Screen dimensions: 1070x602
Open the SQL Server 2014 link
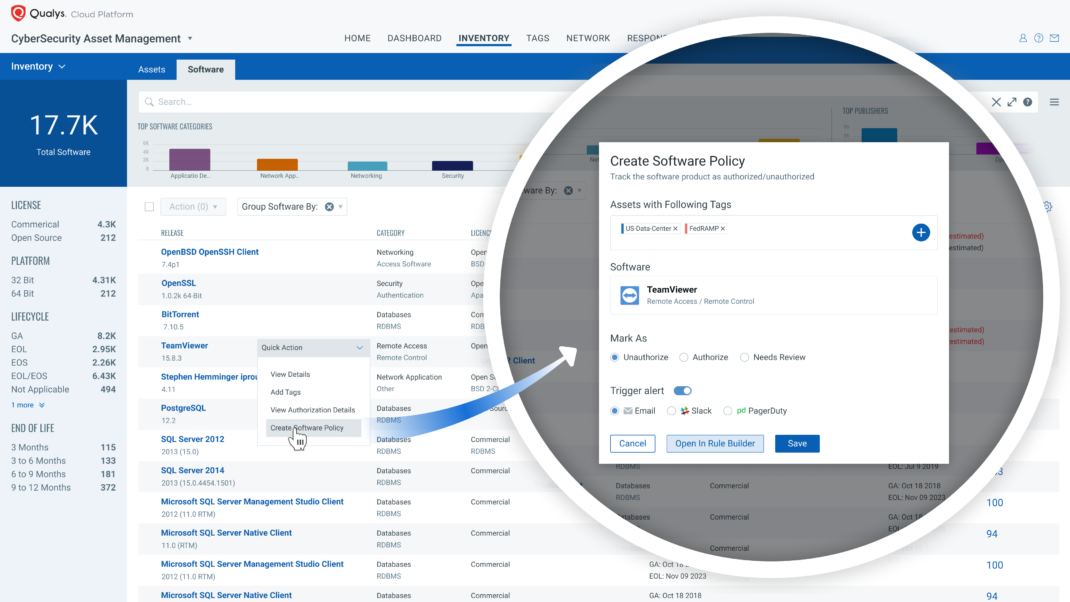pos(192,471)
